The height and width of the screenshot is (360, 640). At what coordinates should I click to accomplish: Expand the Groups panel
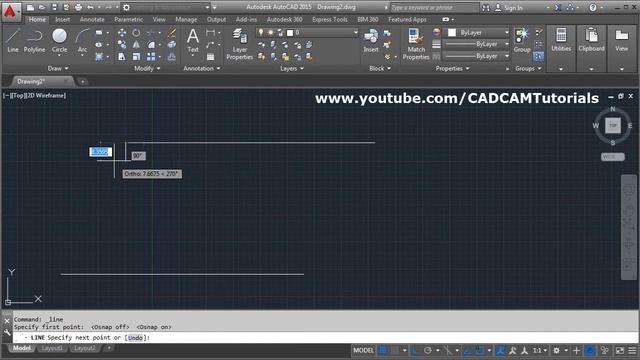[x=528, y=69]
